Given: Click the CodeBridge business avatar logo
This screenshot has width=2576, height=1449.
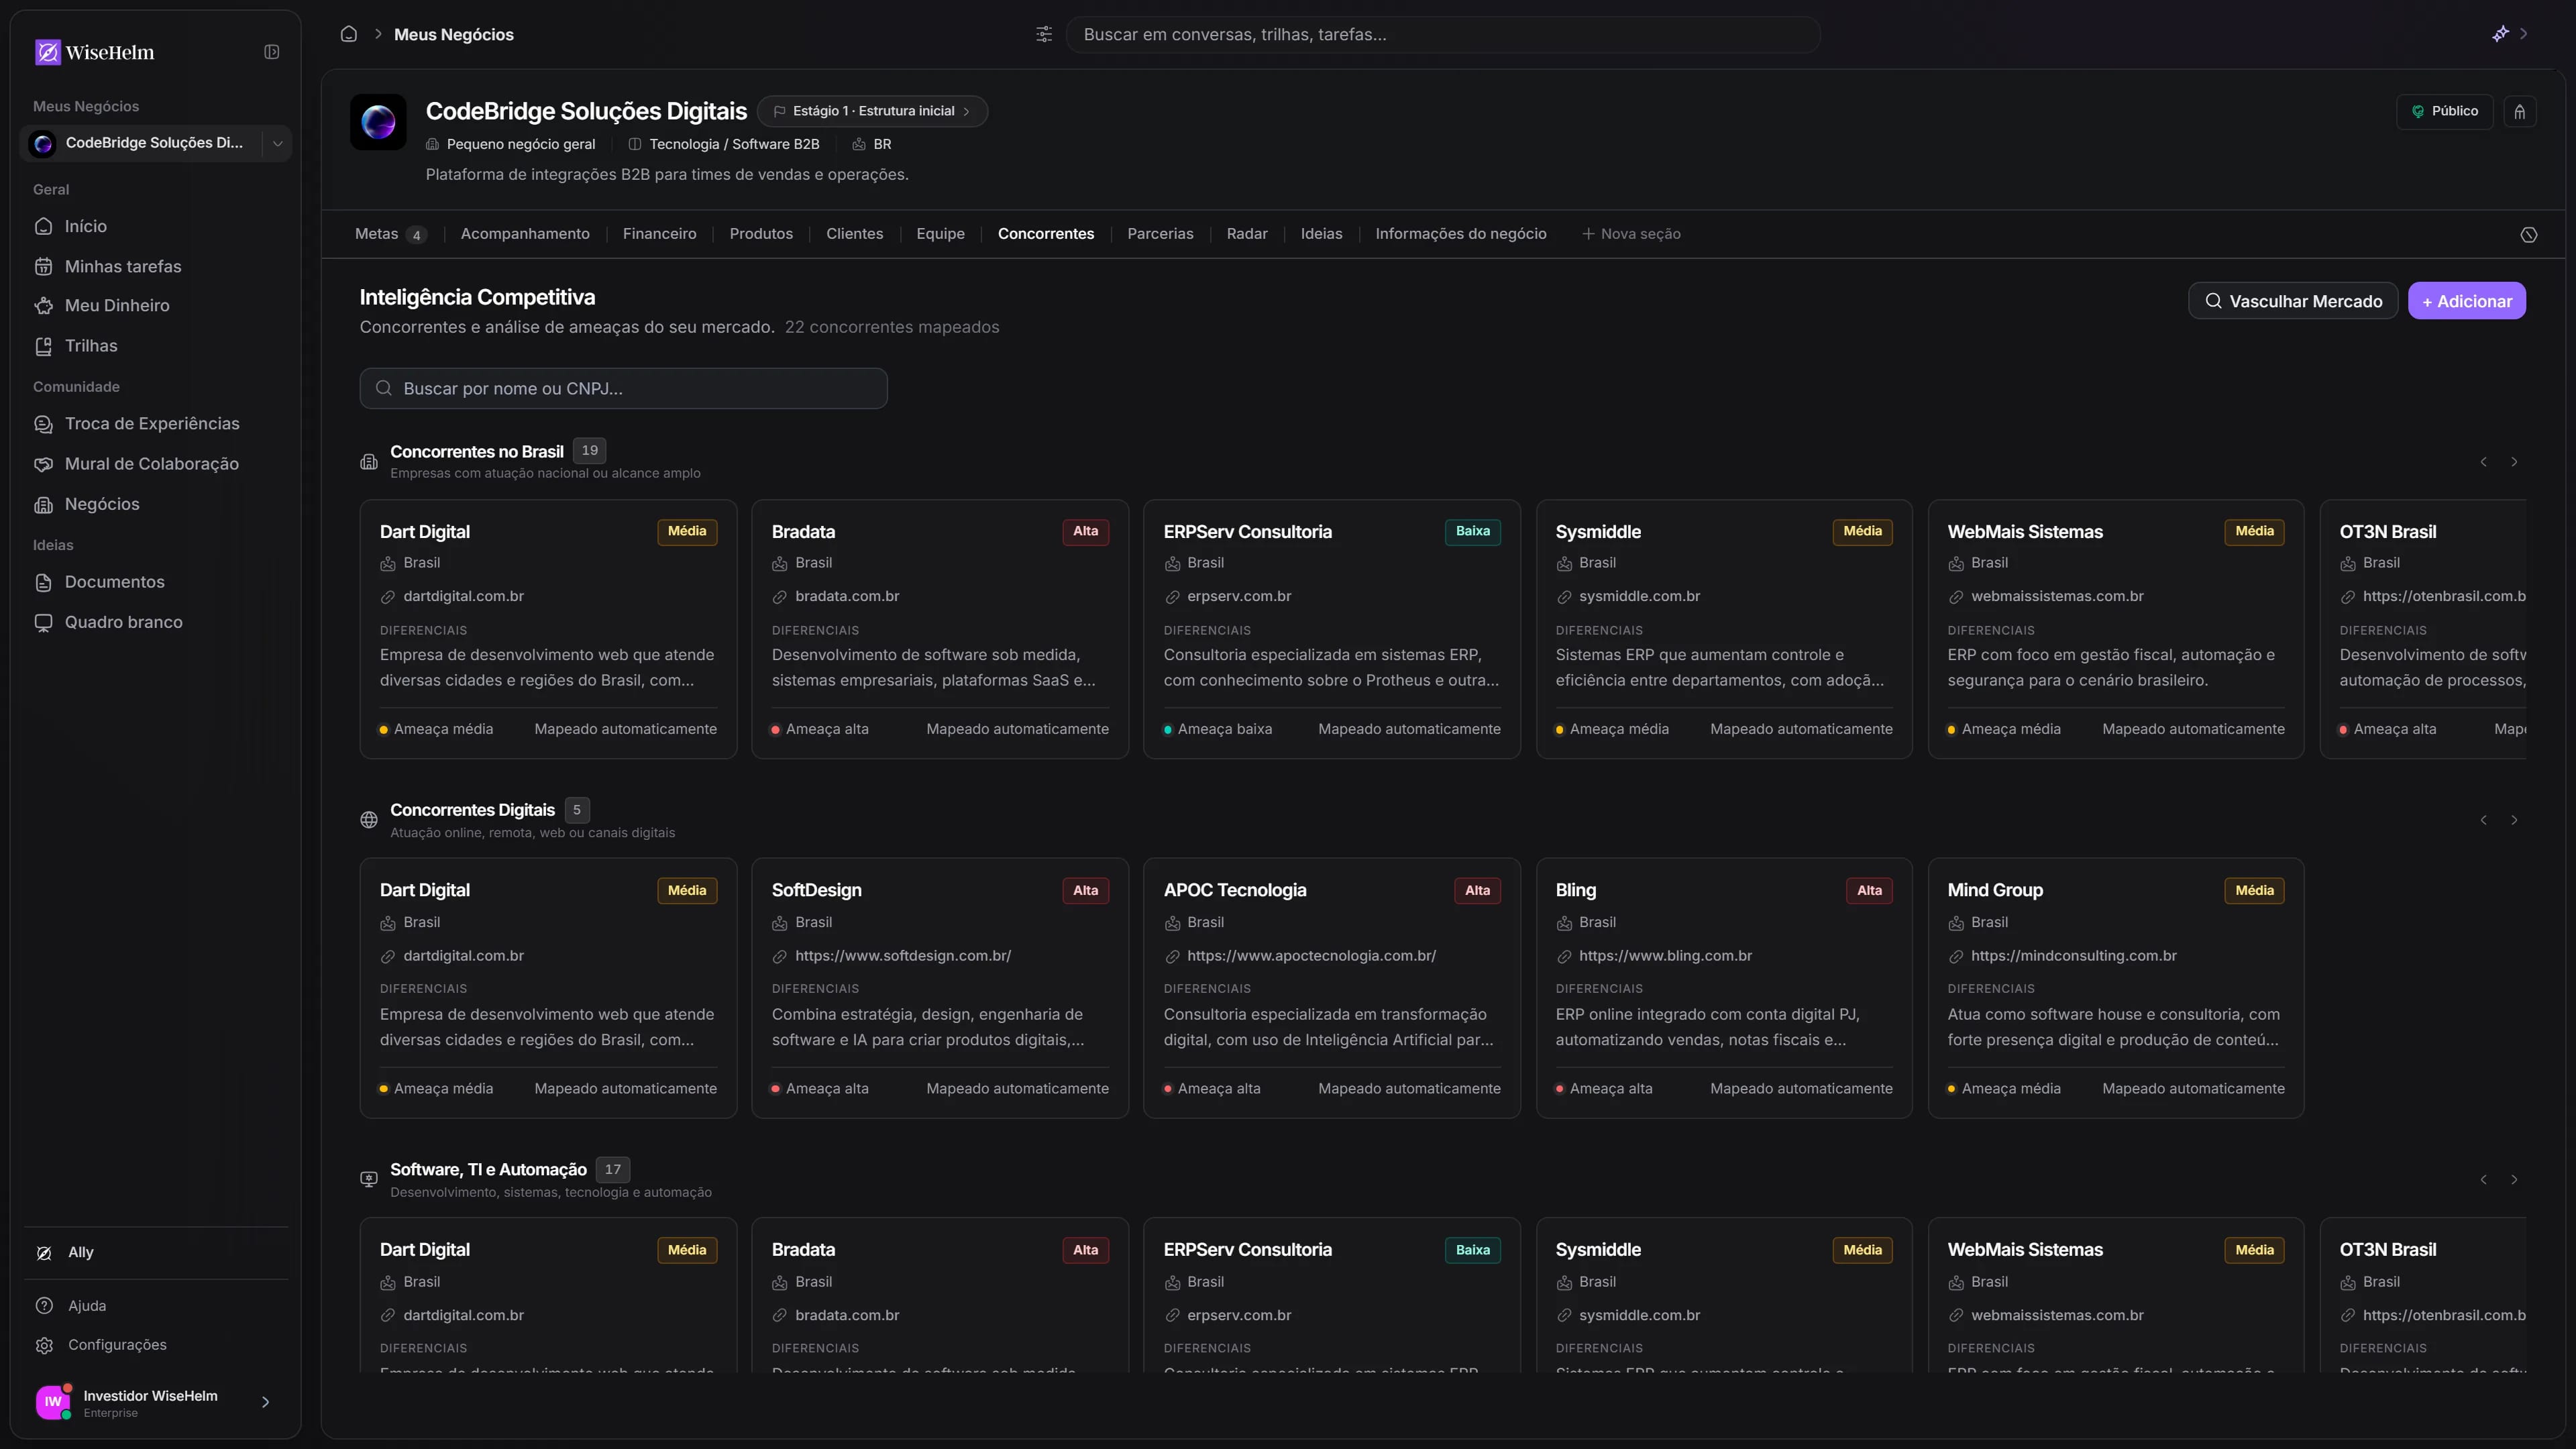Looking at the screenshot, I should (x=378, y=122).
